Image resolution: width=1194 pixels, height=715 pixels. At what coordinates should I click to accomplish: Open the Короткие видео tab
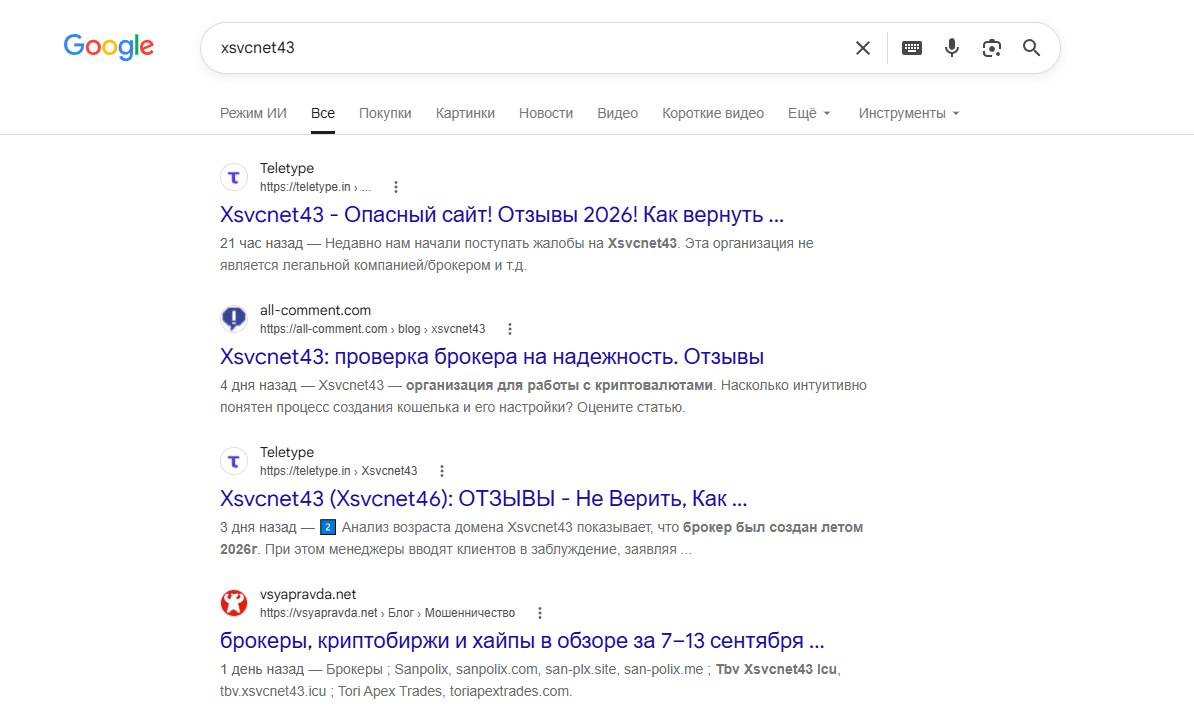point(713,113)
